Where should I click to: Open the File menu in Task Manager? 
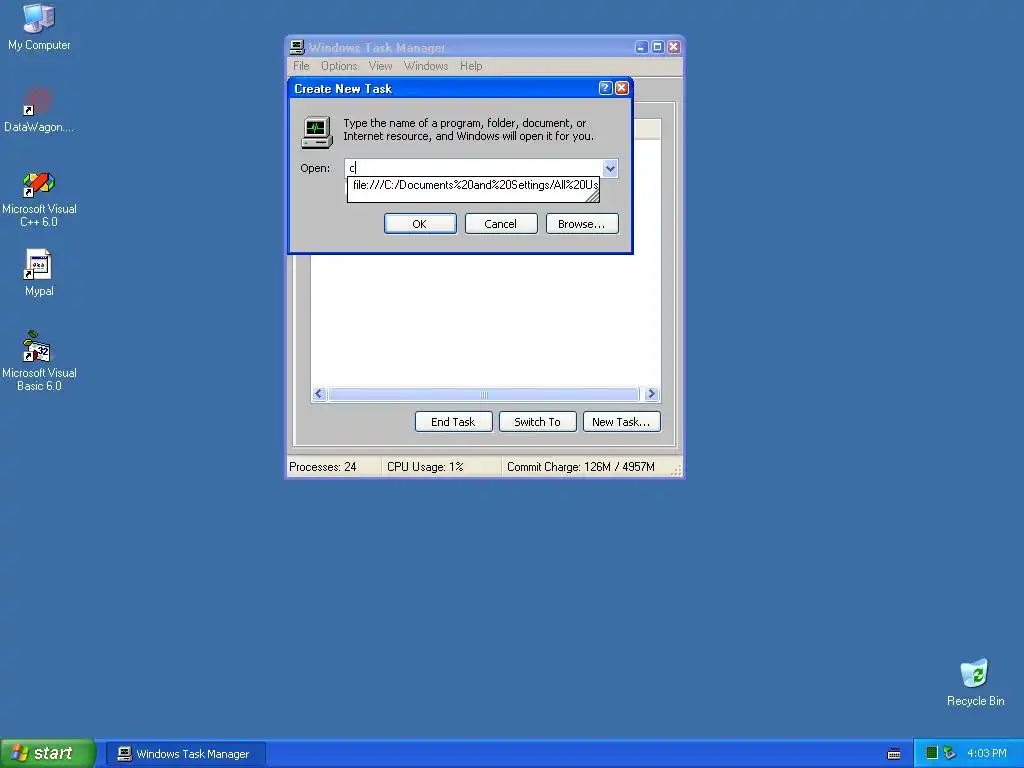(x=301, y=66)
